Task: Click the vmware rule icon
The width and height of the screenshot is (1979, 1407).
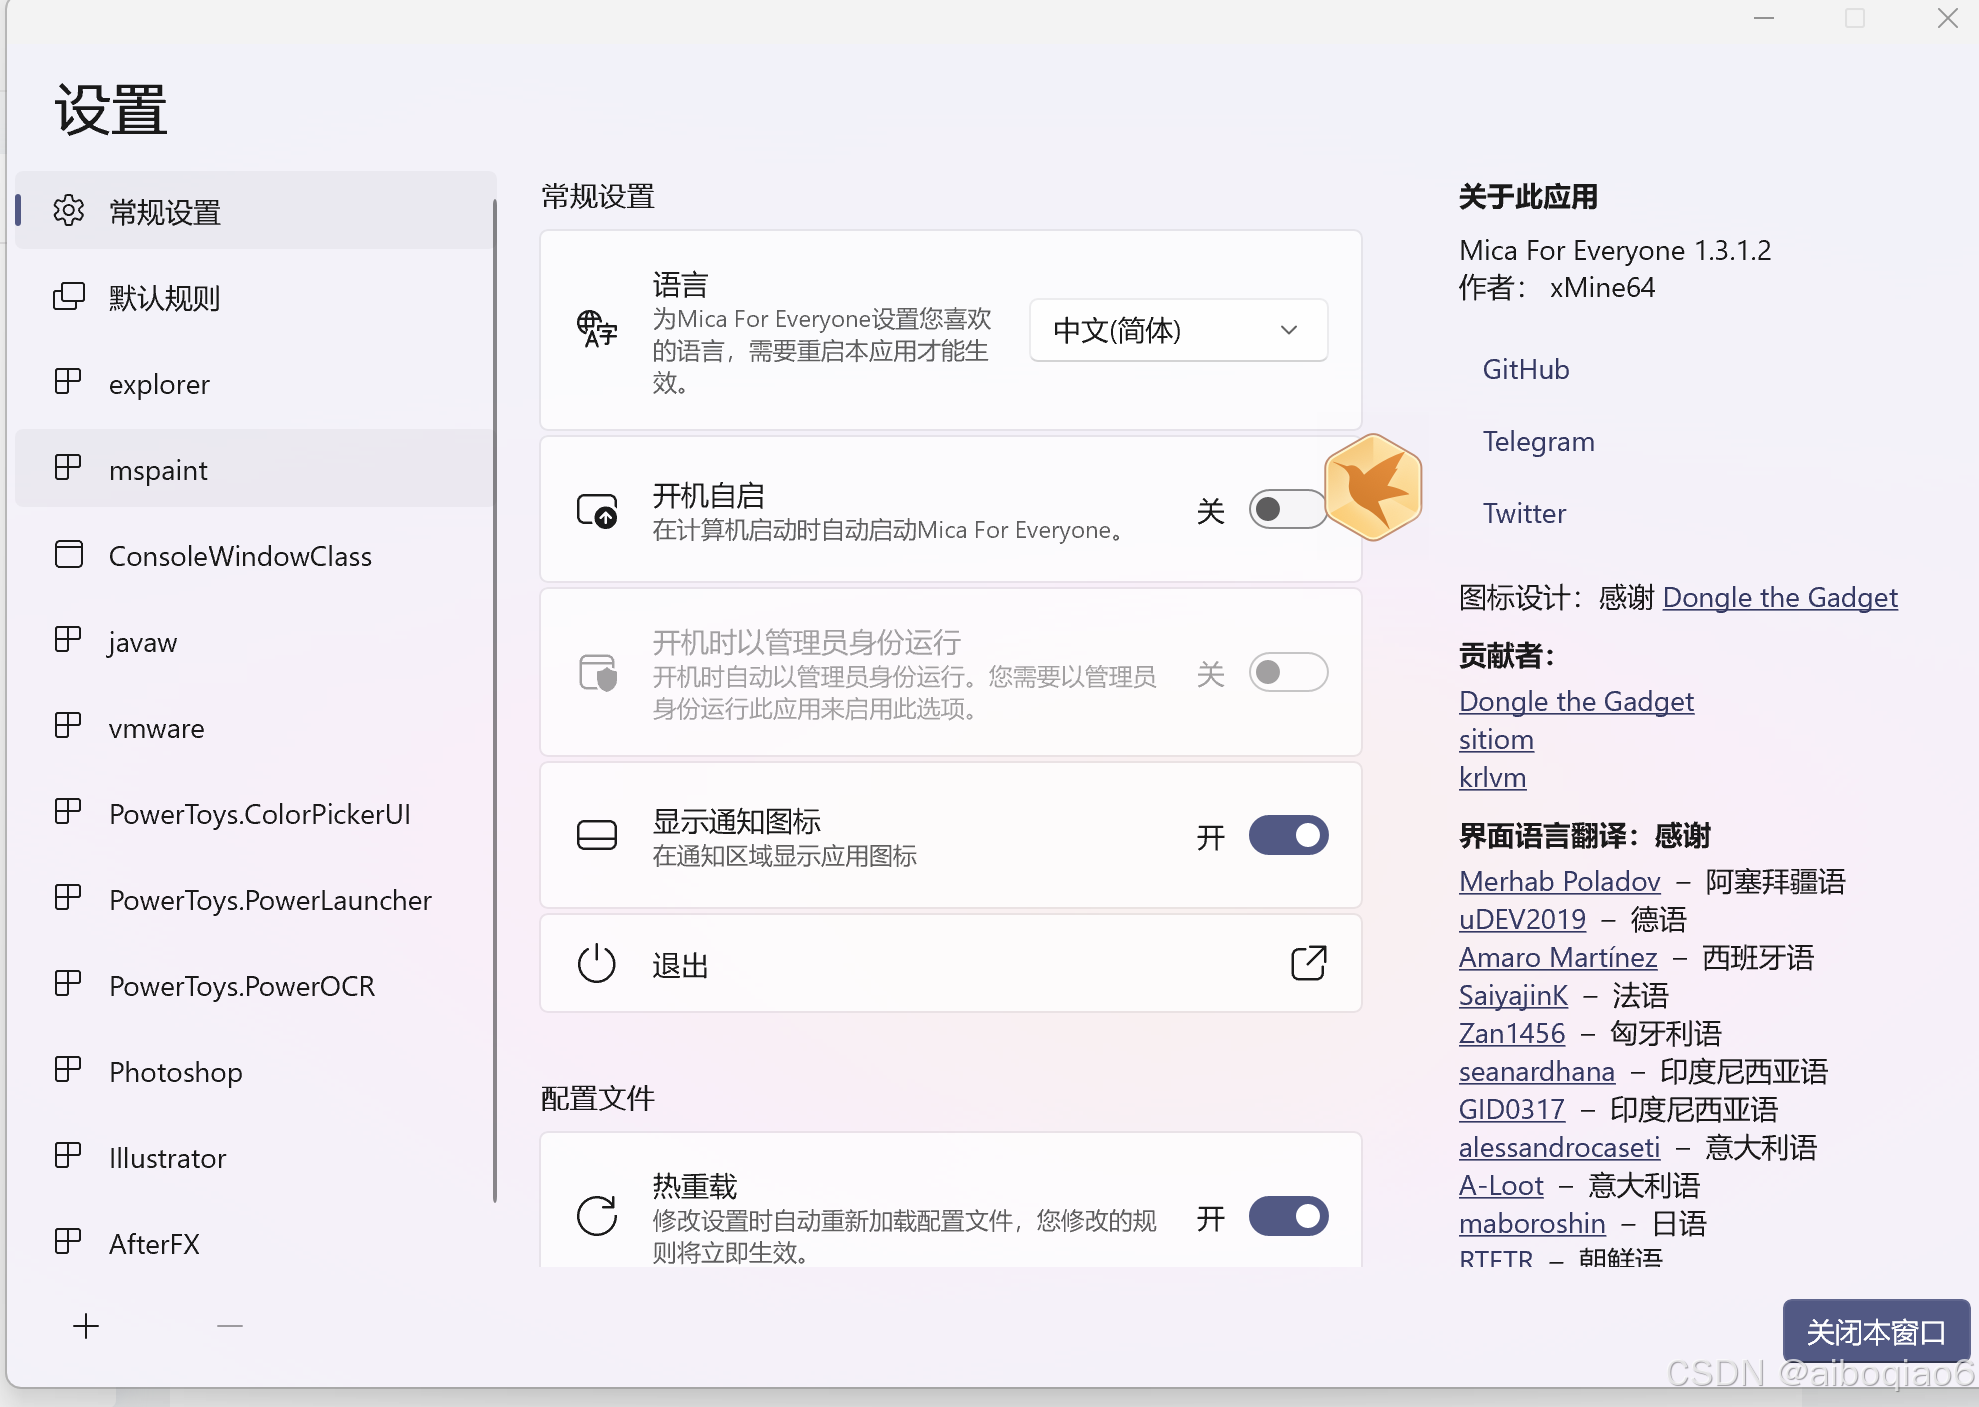Action: (x=68, y=726)
